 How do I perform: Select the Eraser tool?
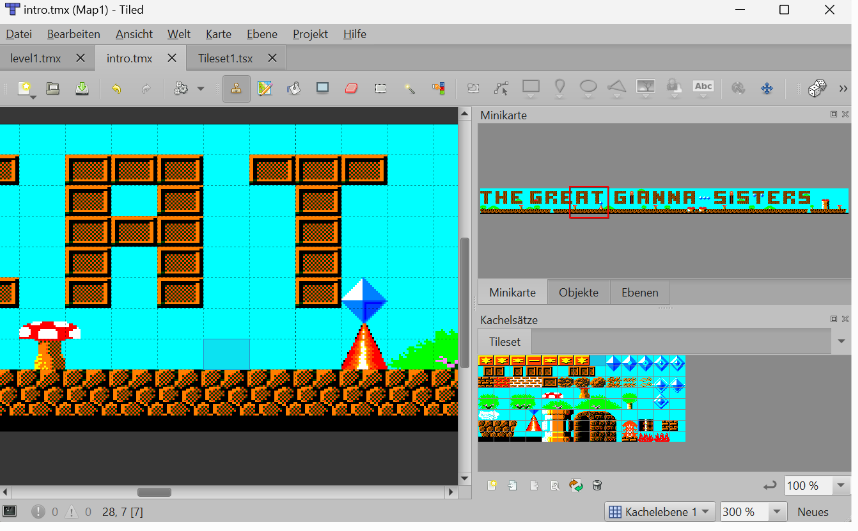coord(351,88)
